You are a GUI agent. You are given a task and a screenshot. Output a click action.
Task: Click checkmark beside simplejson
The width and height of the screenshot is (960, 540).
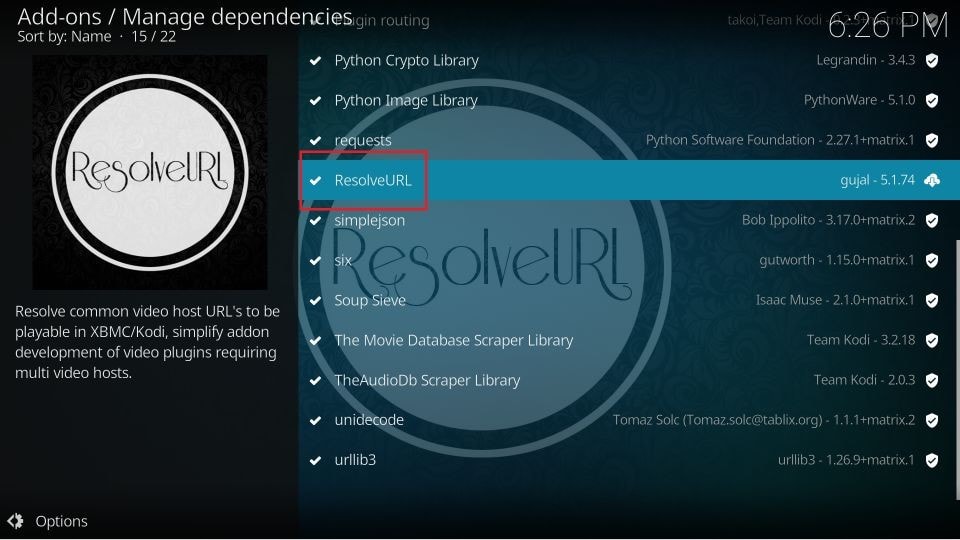(x=315, y=220)
